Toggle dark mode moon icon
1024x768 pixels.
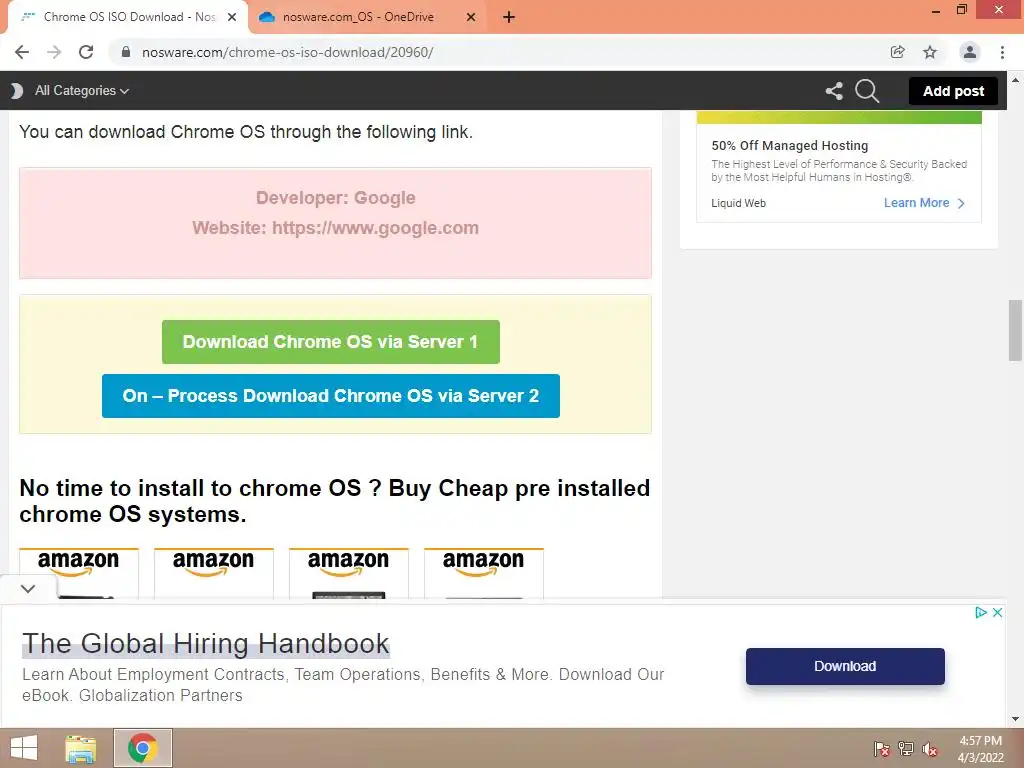coord(17,91)
